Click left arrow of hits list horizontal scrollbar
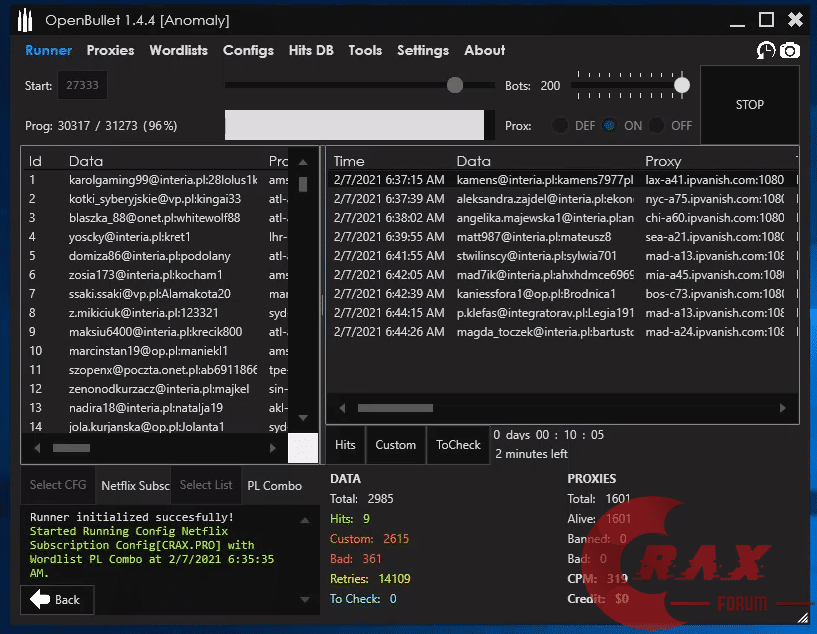The height and width of the screenshot is (634, 817). [342, 408]
